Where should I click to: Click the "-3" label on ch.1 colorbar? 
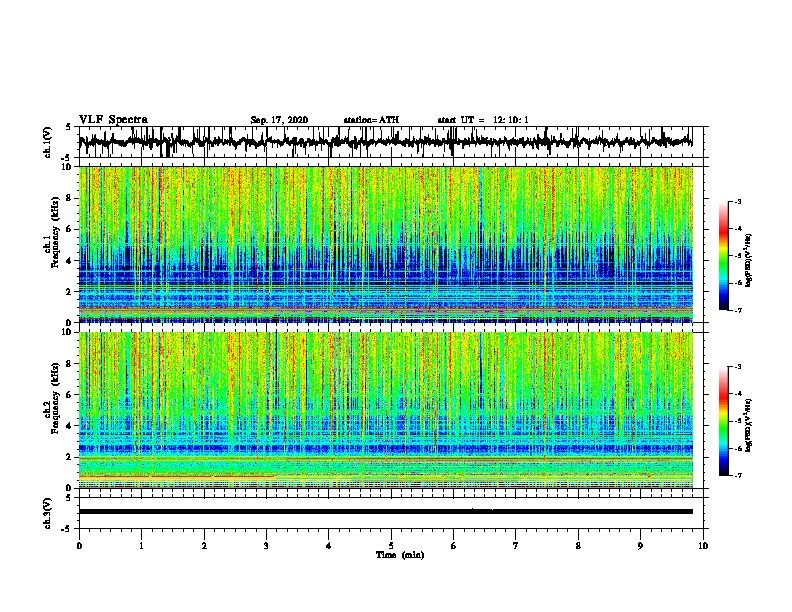pyautogui.click(x=737, y=201)
